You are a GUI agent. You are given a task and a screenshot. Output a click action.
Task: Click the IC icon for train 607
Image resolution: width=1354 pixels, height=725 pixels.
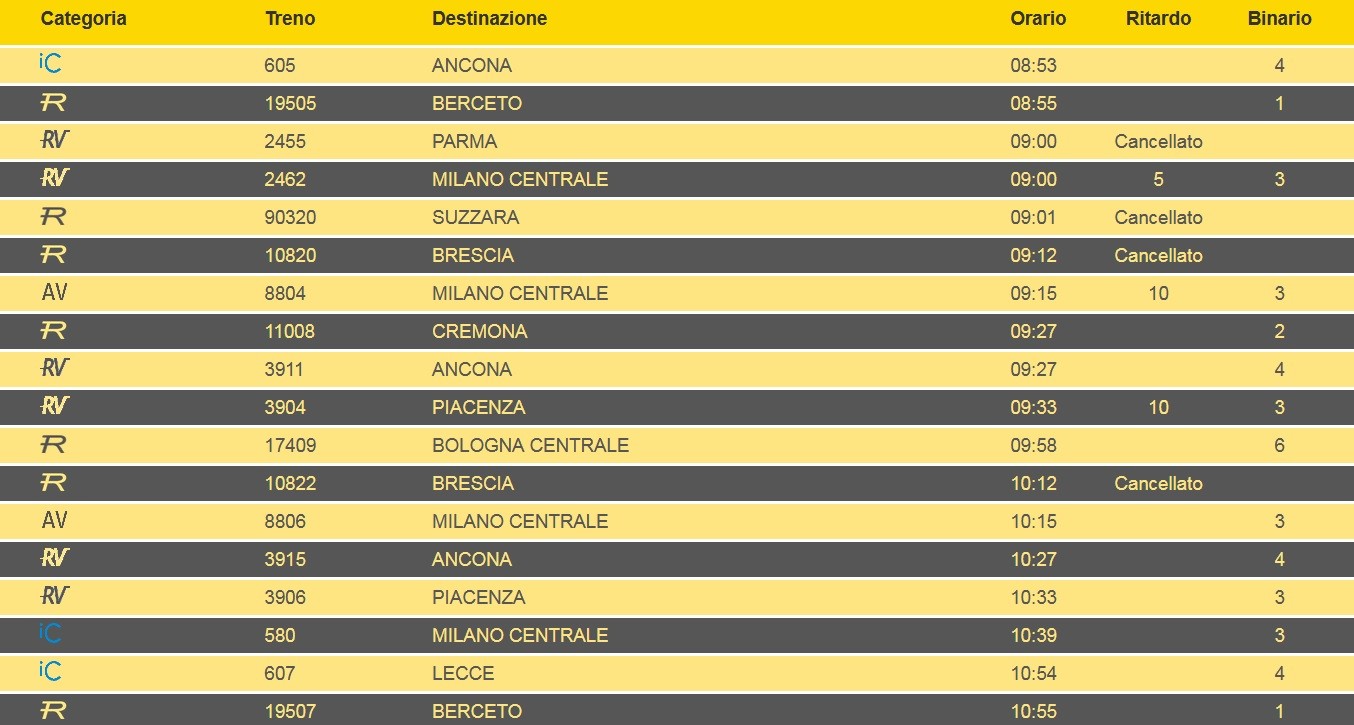point(50,672)
